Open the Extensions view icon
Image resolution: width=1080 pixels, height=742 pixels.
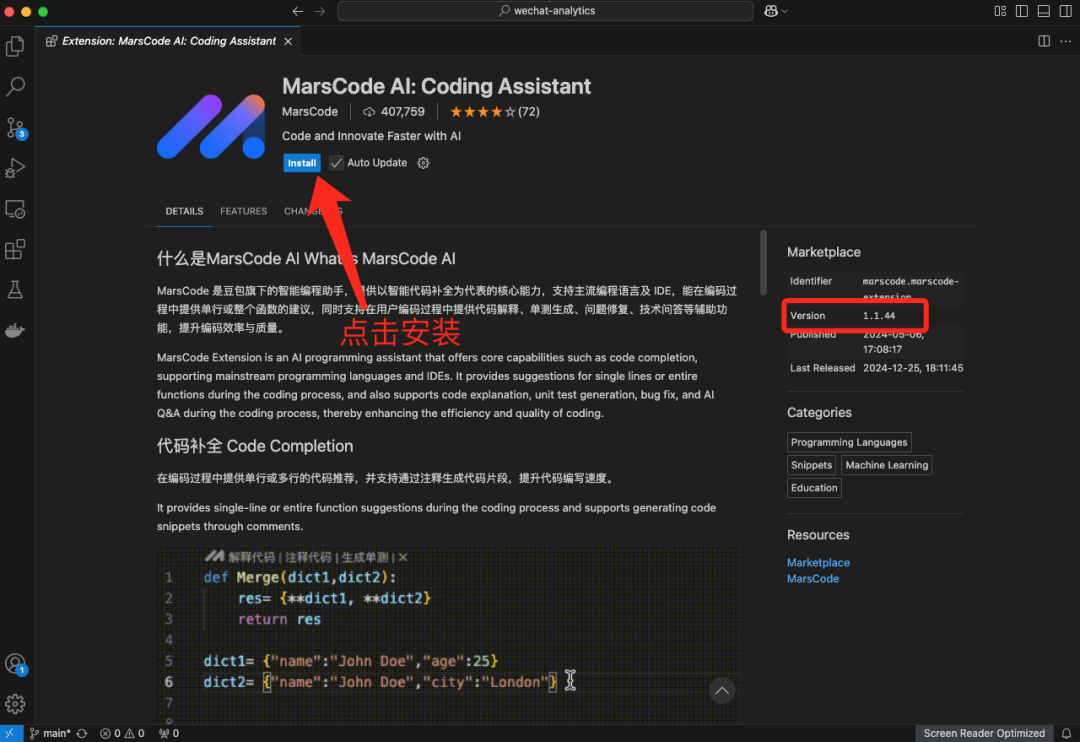coord(15,249)
